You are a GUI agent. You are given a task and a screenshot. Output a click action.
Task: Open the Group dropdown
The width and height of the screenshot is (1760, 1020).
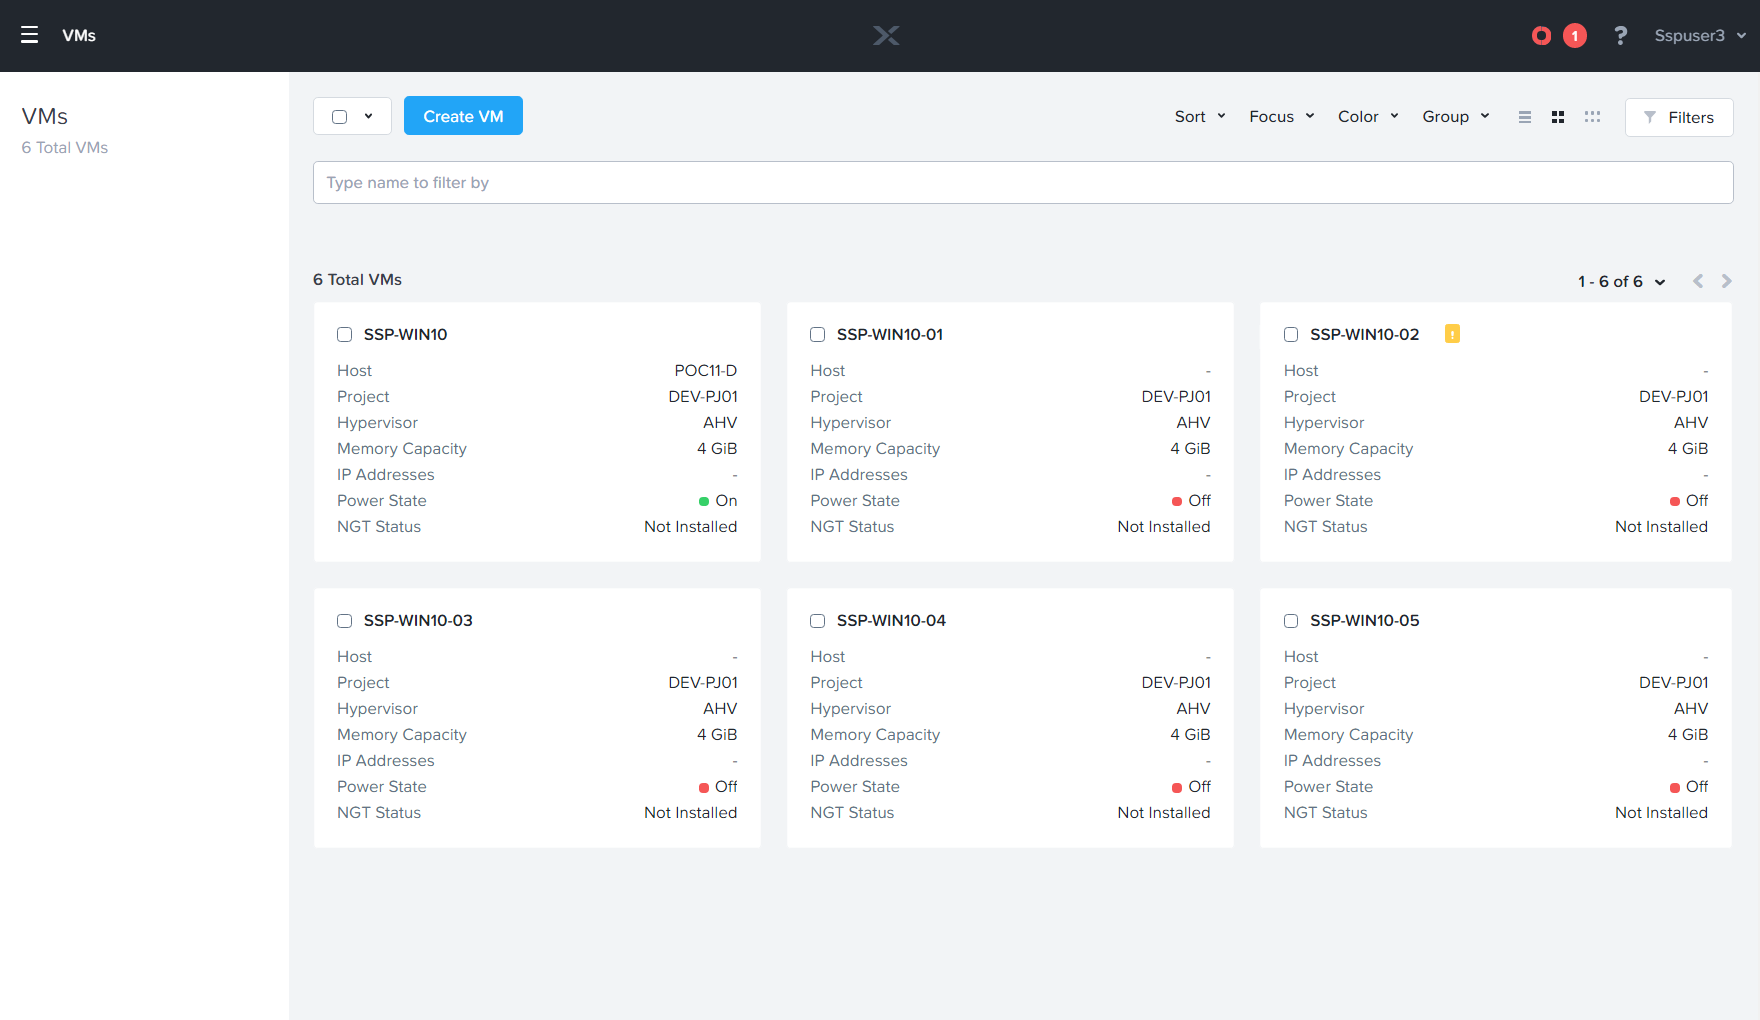tap(1454, 116)
